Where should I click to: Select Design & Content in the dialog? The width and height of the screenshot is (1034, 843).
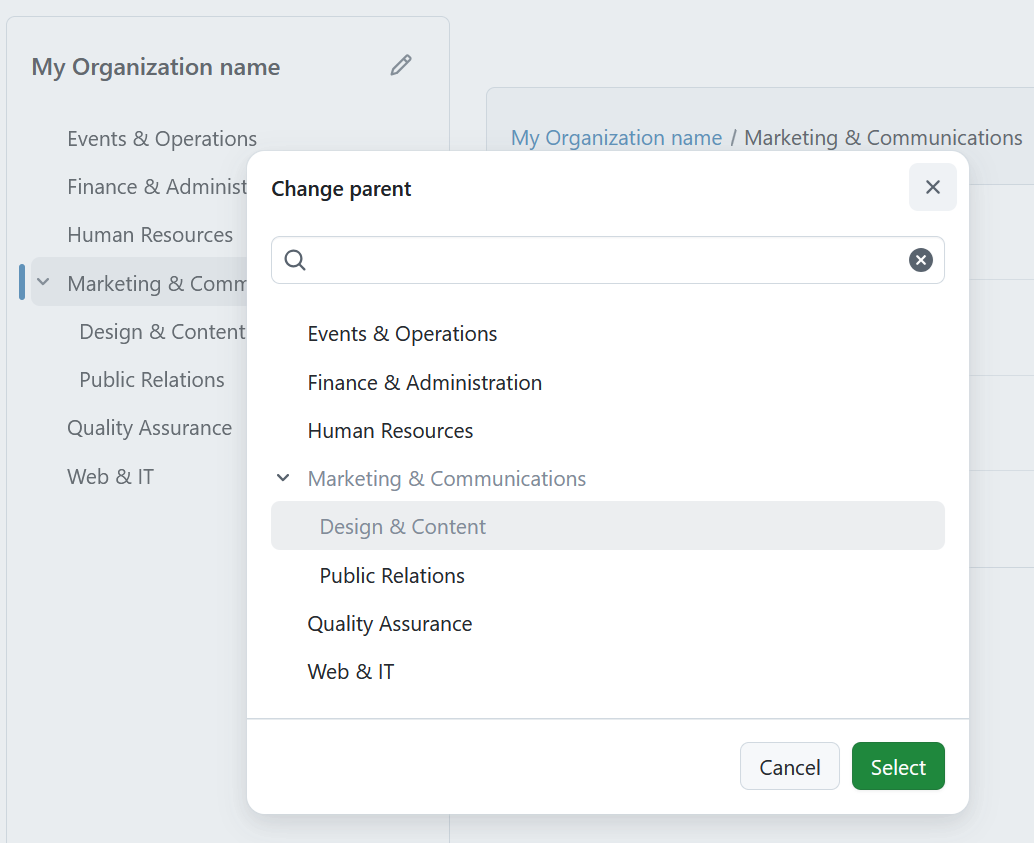tap(607, 526)
